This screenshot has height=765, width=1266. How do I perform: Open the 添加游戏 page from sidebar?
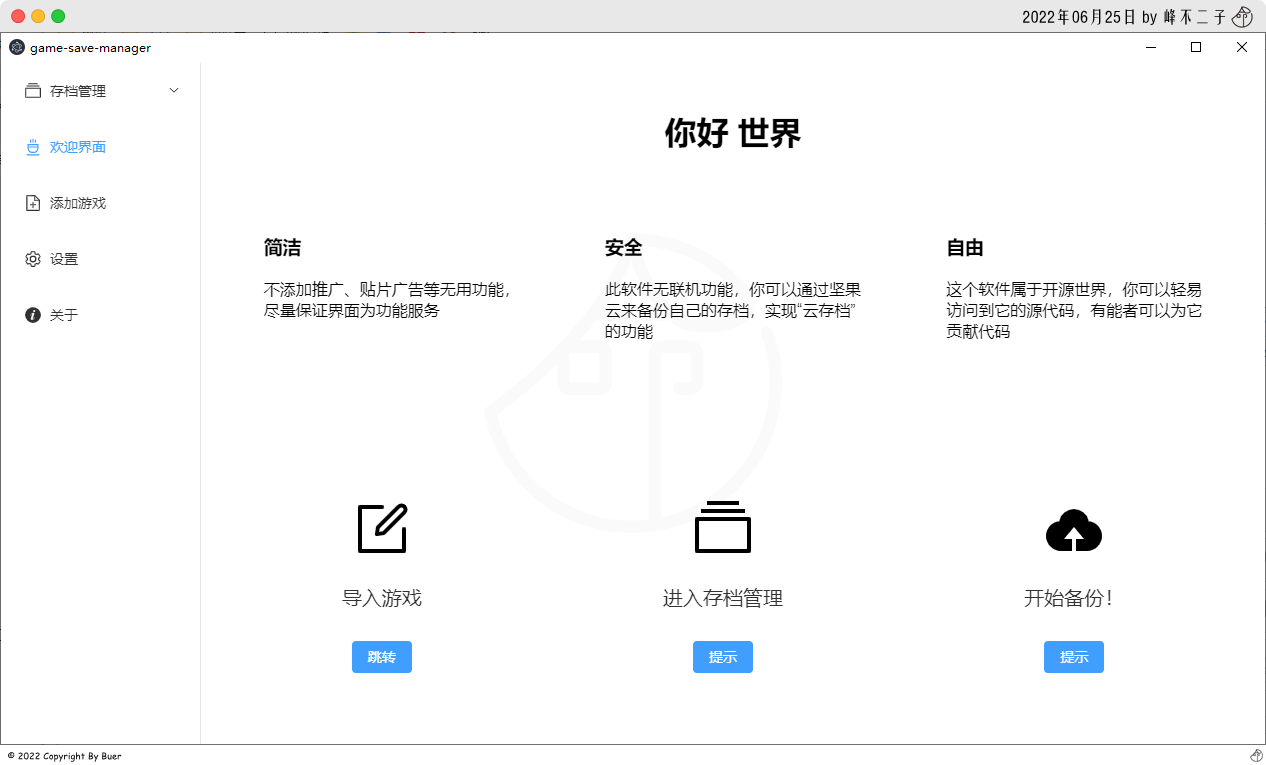point(75,202)
